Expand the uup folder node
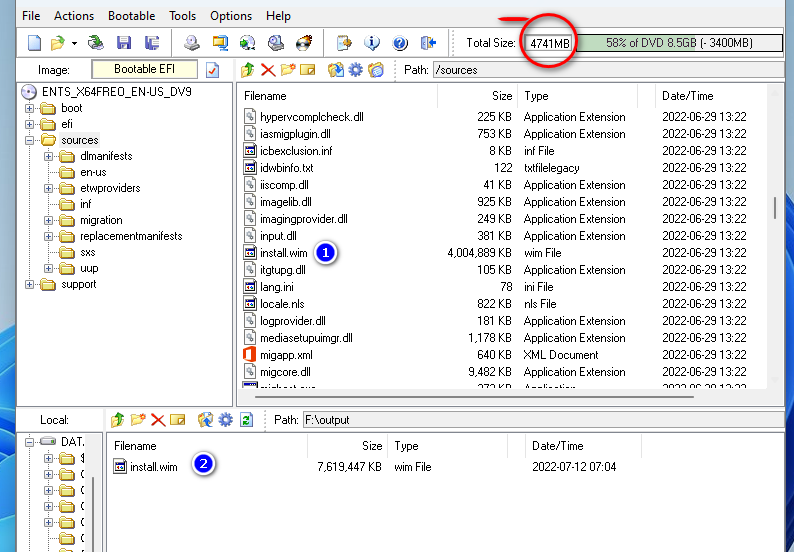This screenshot has height=552, width=794. (x=49, y=268)
